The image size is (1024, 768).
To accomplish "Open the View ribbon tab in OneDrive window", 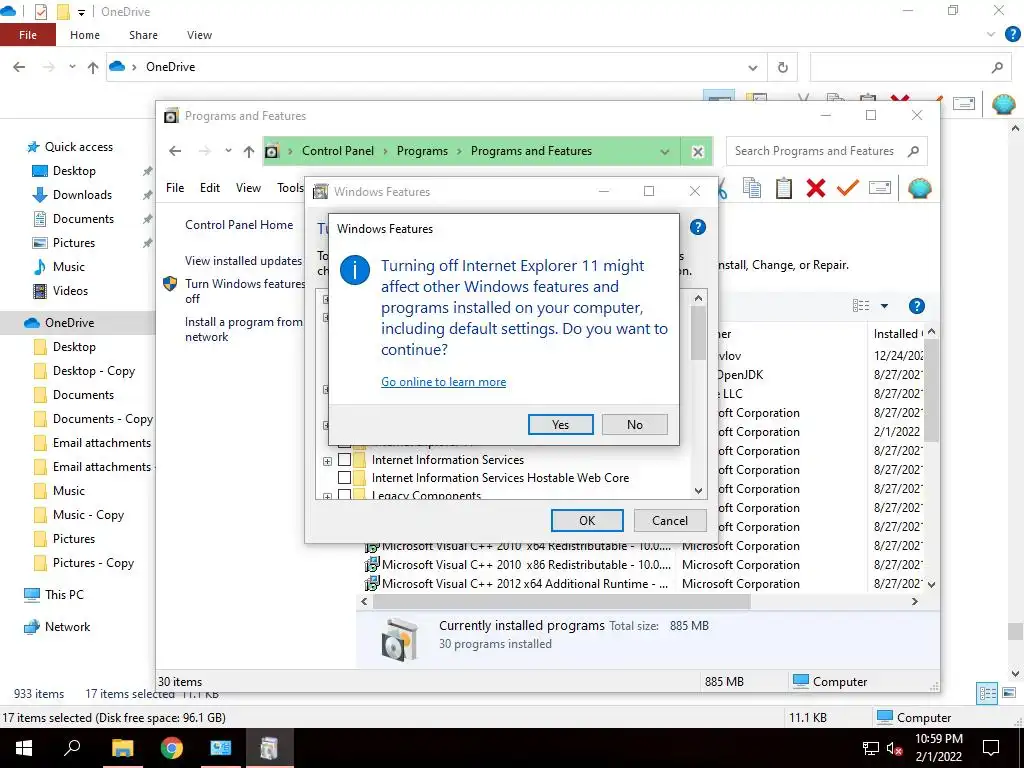I will coord(199,35).
